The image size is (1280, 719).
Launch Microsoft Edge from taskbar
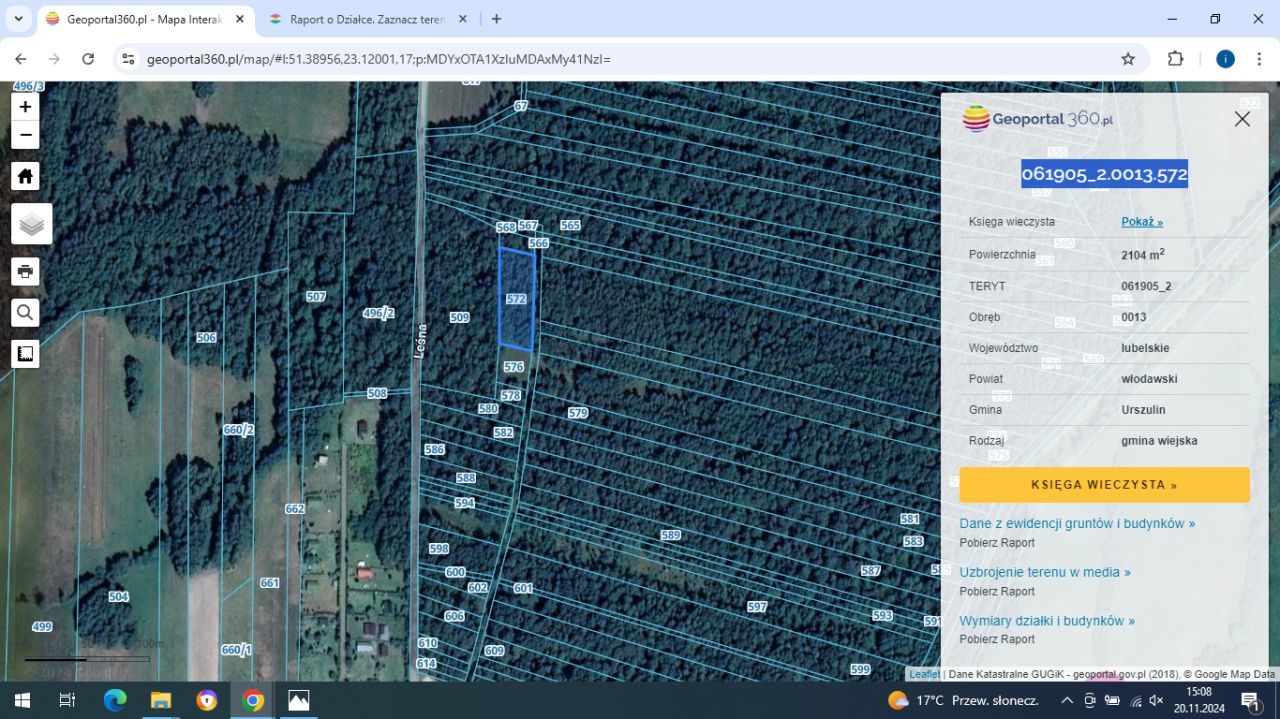(x=115, y=700)
